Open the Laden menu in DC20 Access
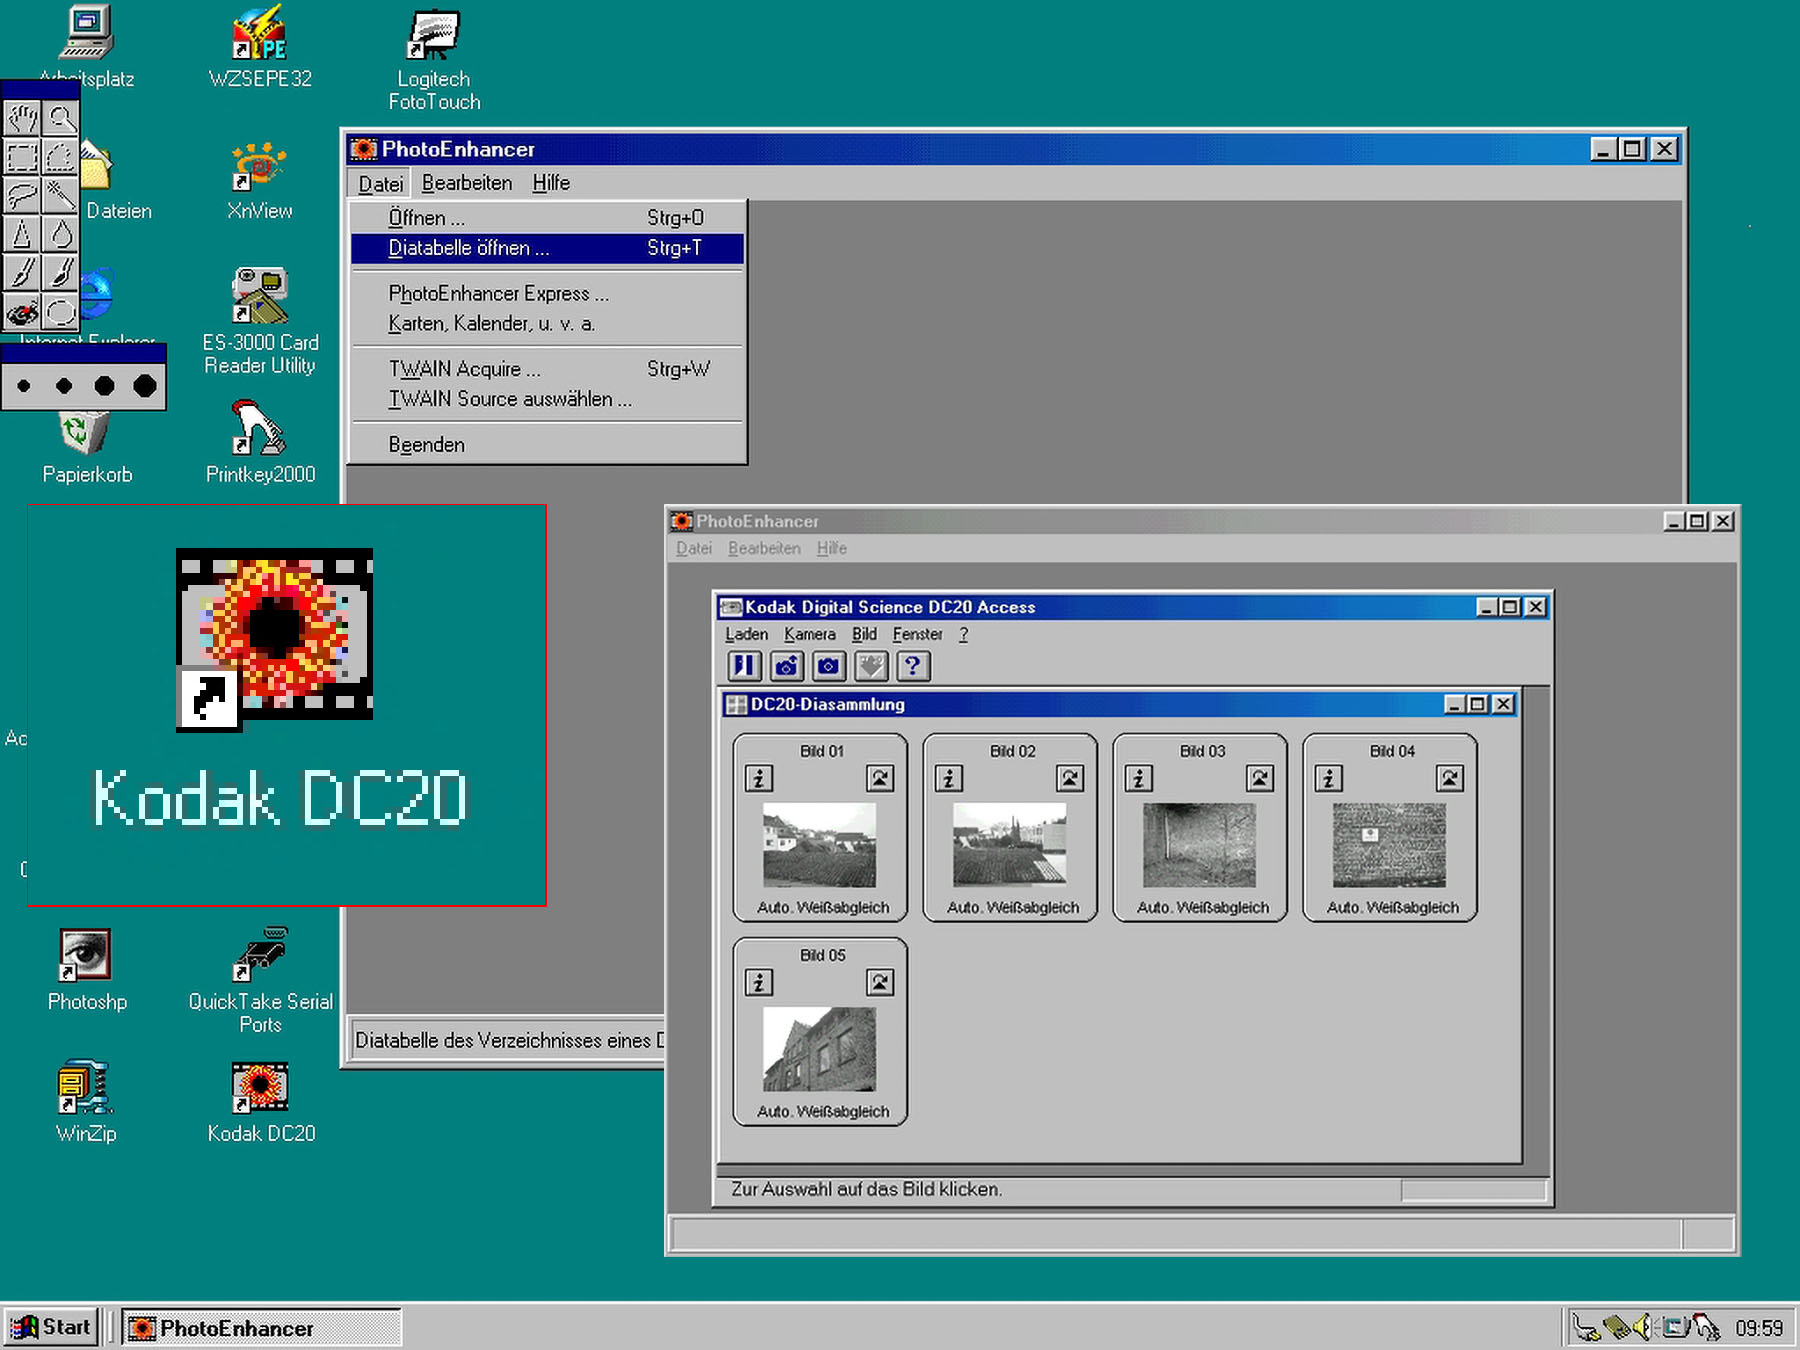 [746, 634]
